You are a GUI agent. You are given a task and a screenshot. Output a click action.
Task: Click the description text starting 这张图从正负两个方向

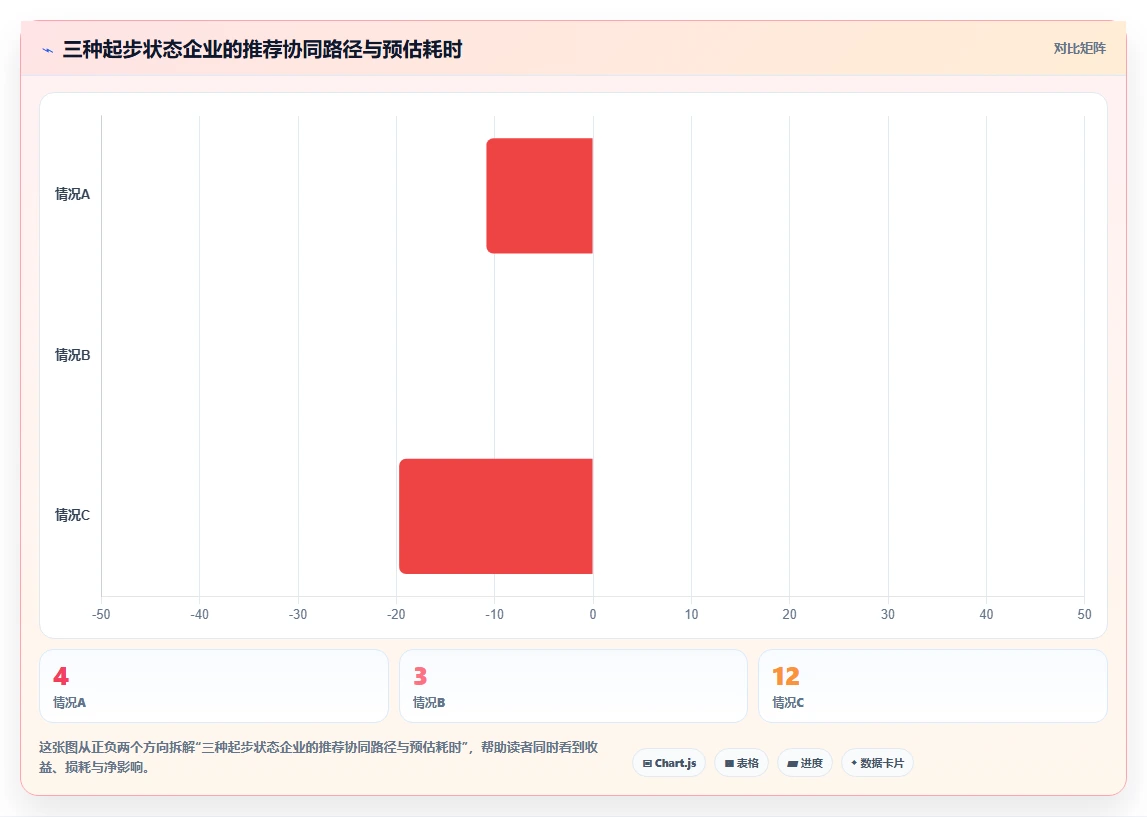(x=319, y=757)
